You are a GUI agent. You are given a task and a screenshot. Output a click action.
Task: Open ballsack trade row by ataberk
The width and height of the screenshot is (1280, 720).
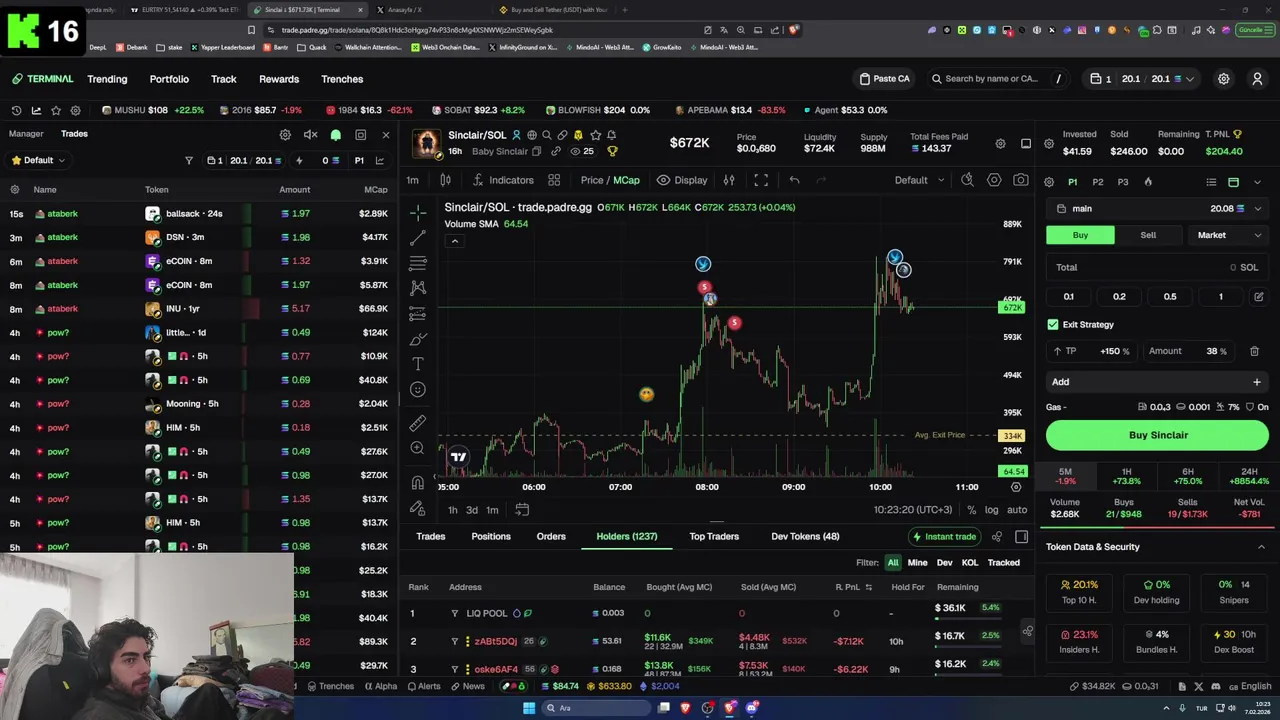click(x=199, y=214)
